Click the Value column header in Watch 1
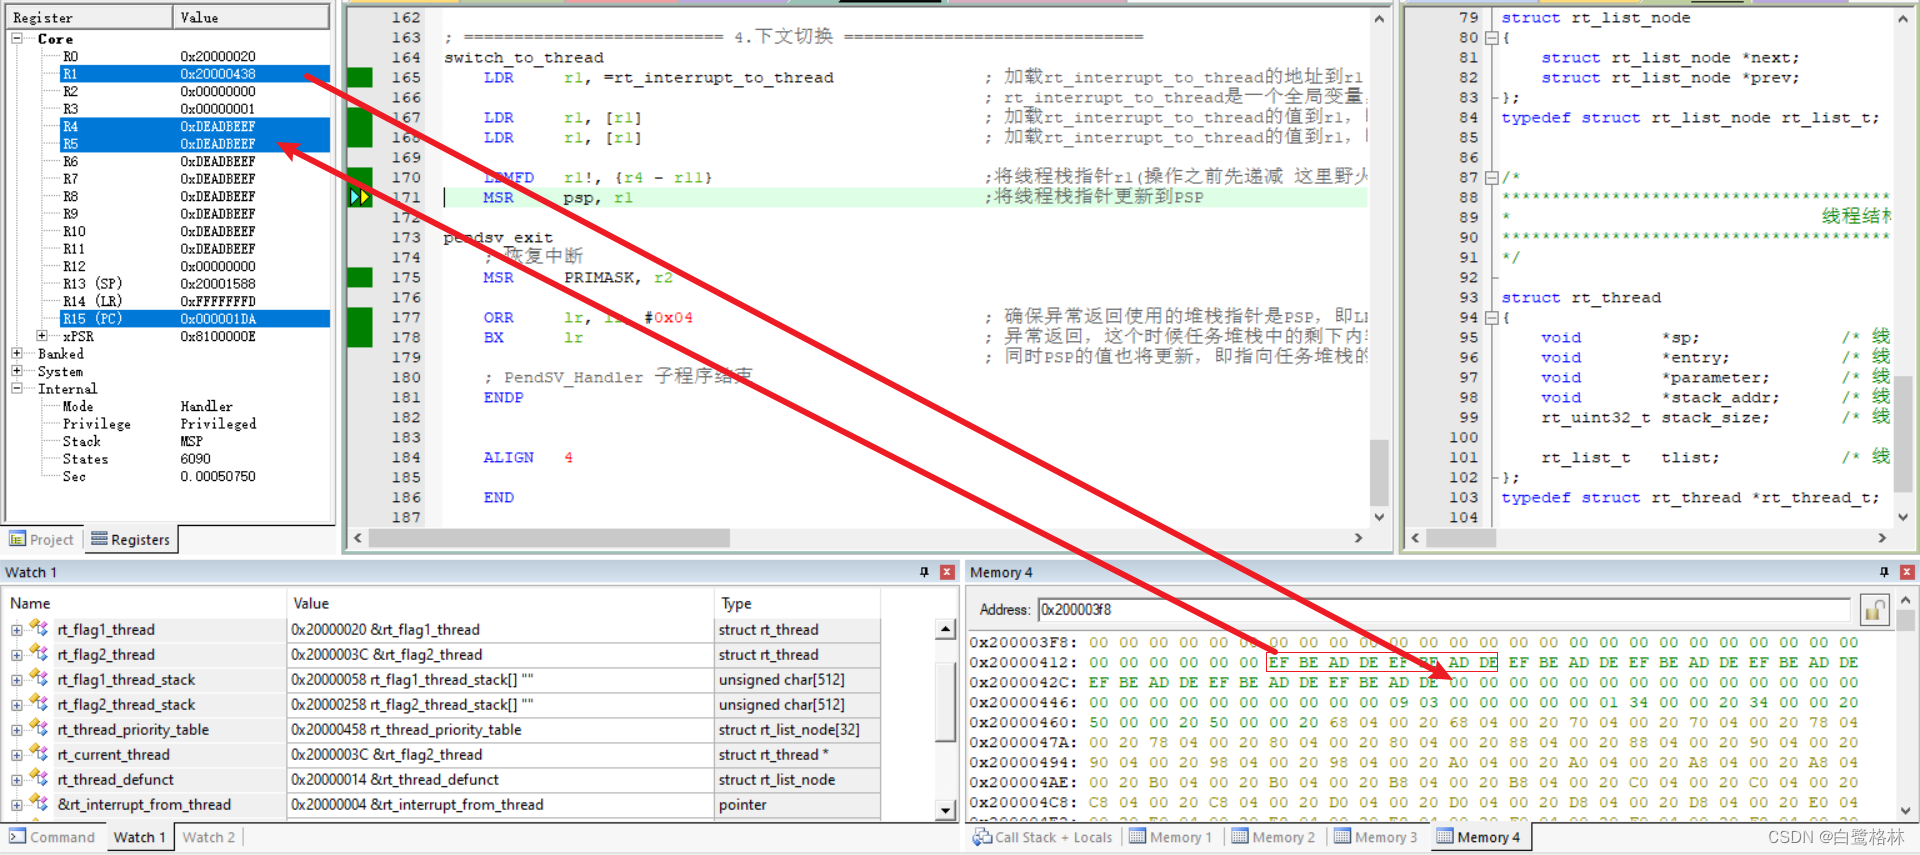This screenshot has height=855, width=1920. click(x=500, y=603)
